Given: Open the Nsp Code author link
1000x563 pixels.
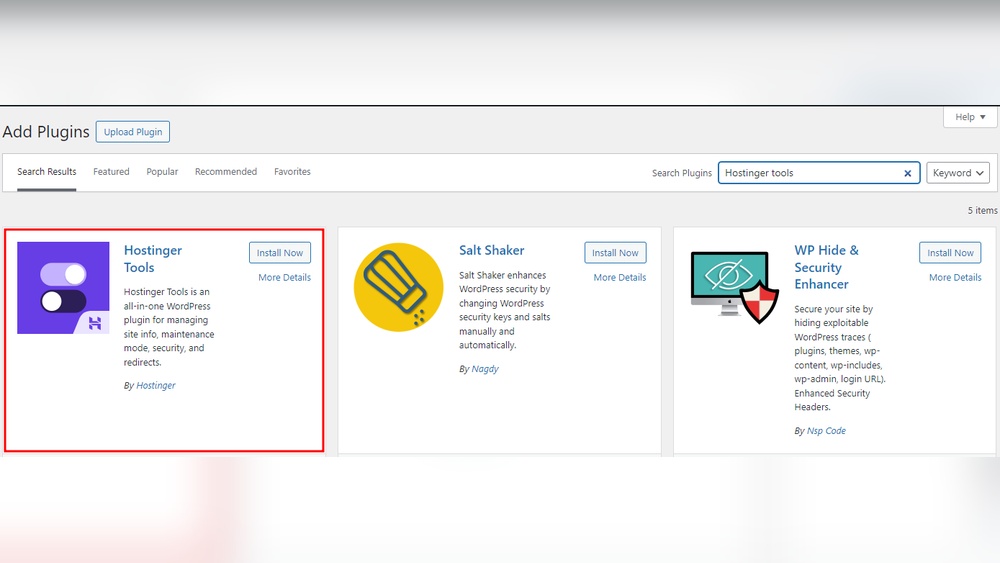Looking at the screenshot, I should [x=827, y=430].
